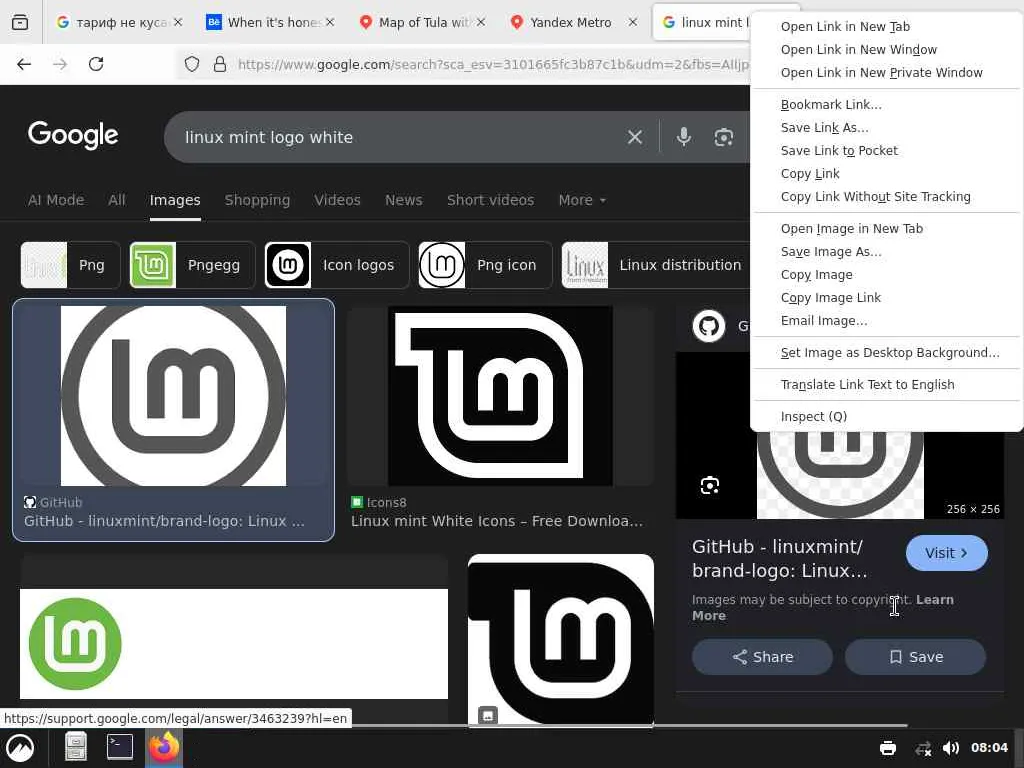
Task: Switch to Videos results
Action: point(338,200)
